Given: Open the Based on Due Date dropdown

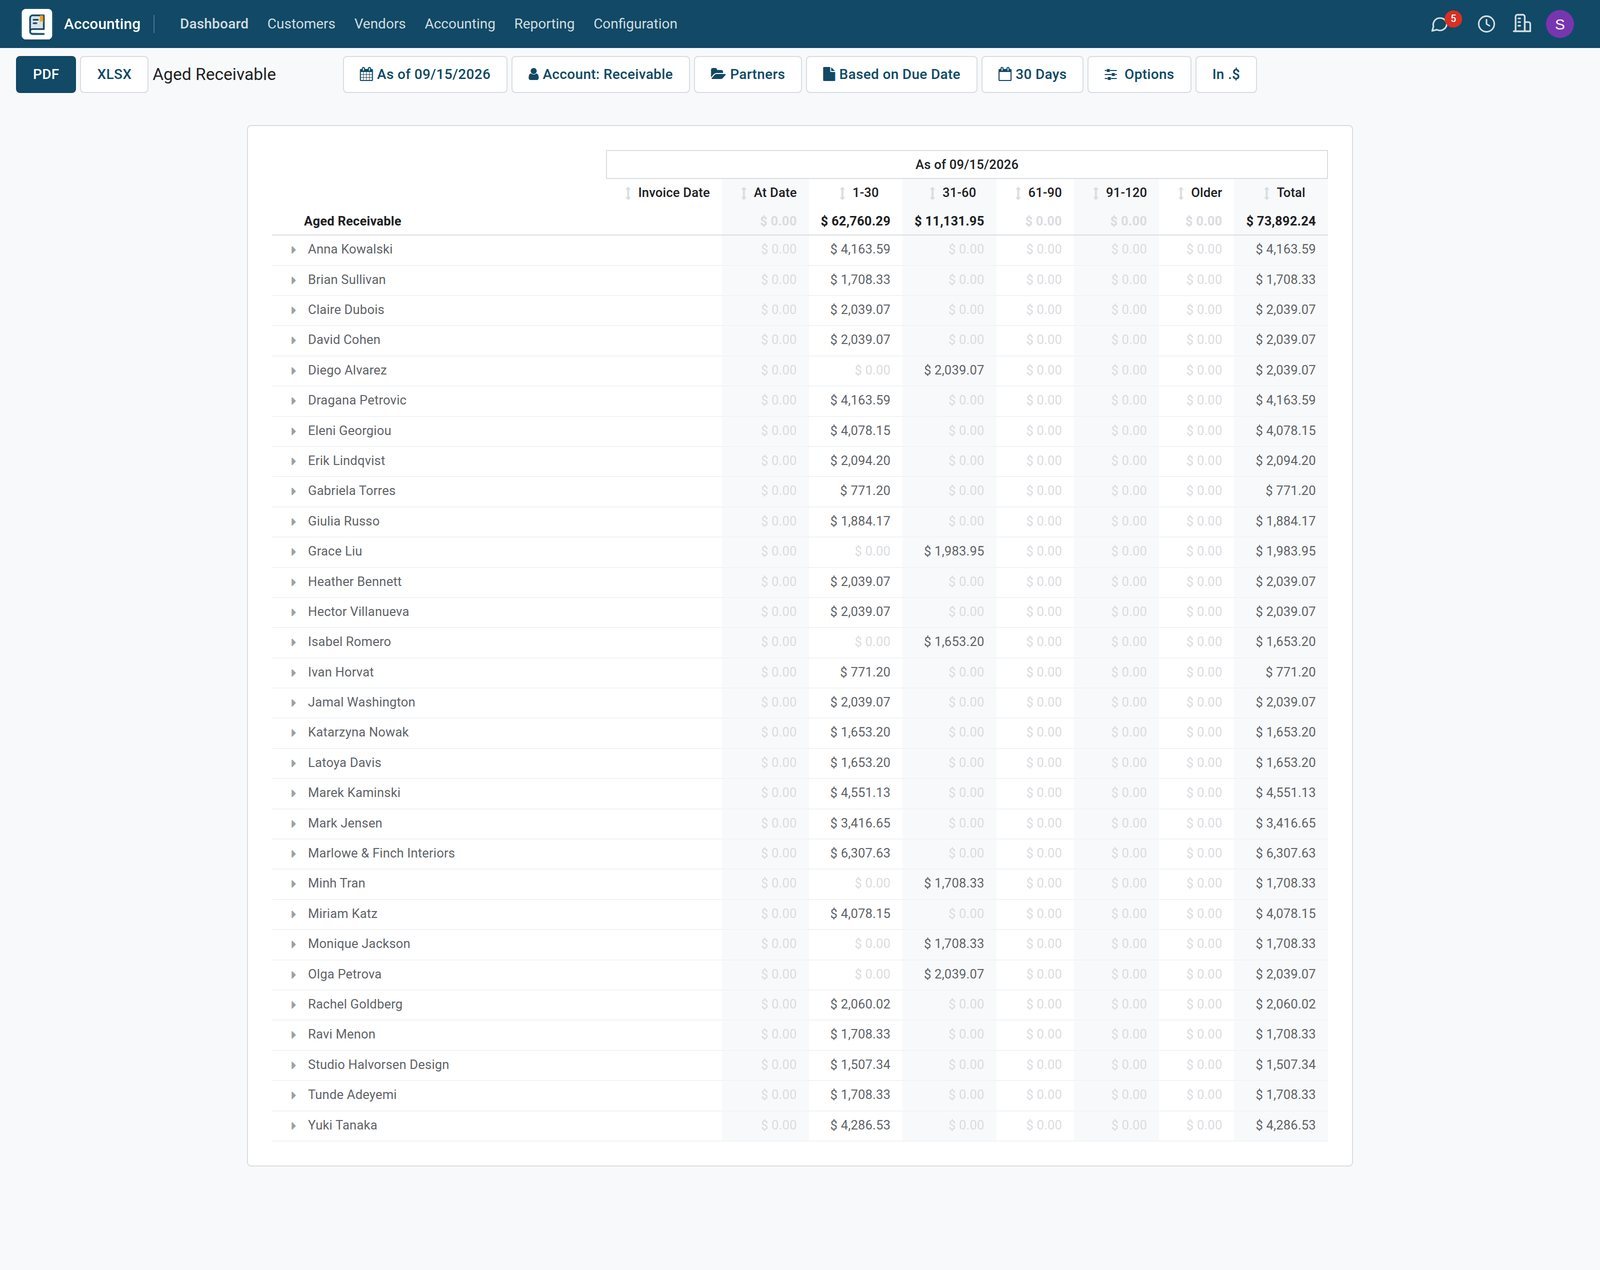Looking at the screenshot, I should [x=891, y=74].
